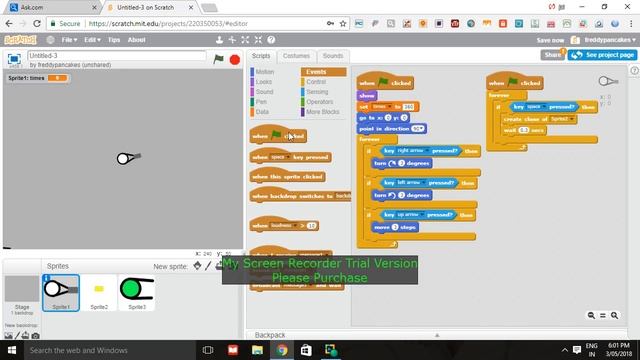
Task: Stop the project with the red button
Action: click(235, 60)
